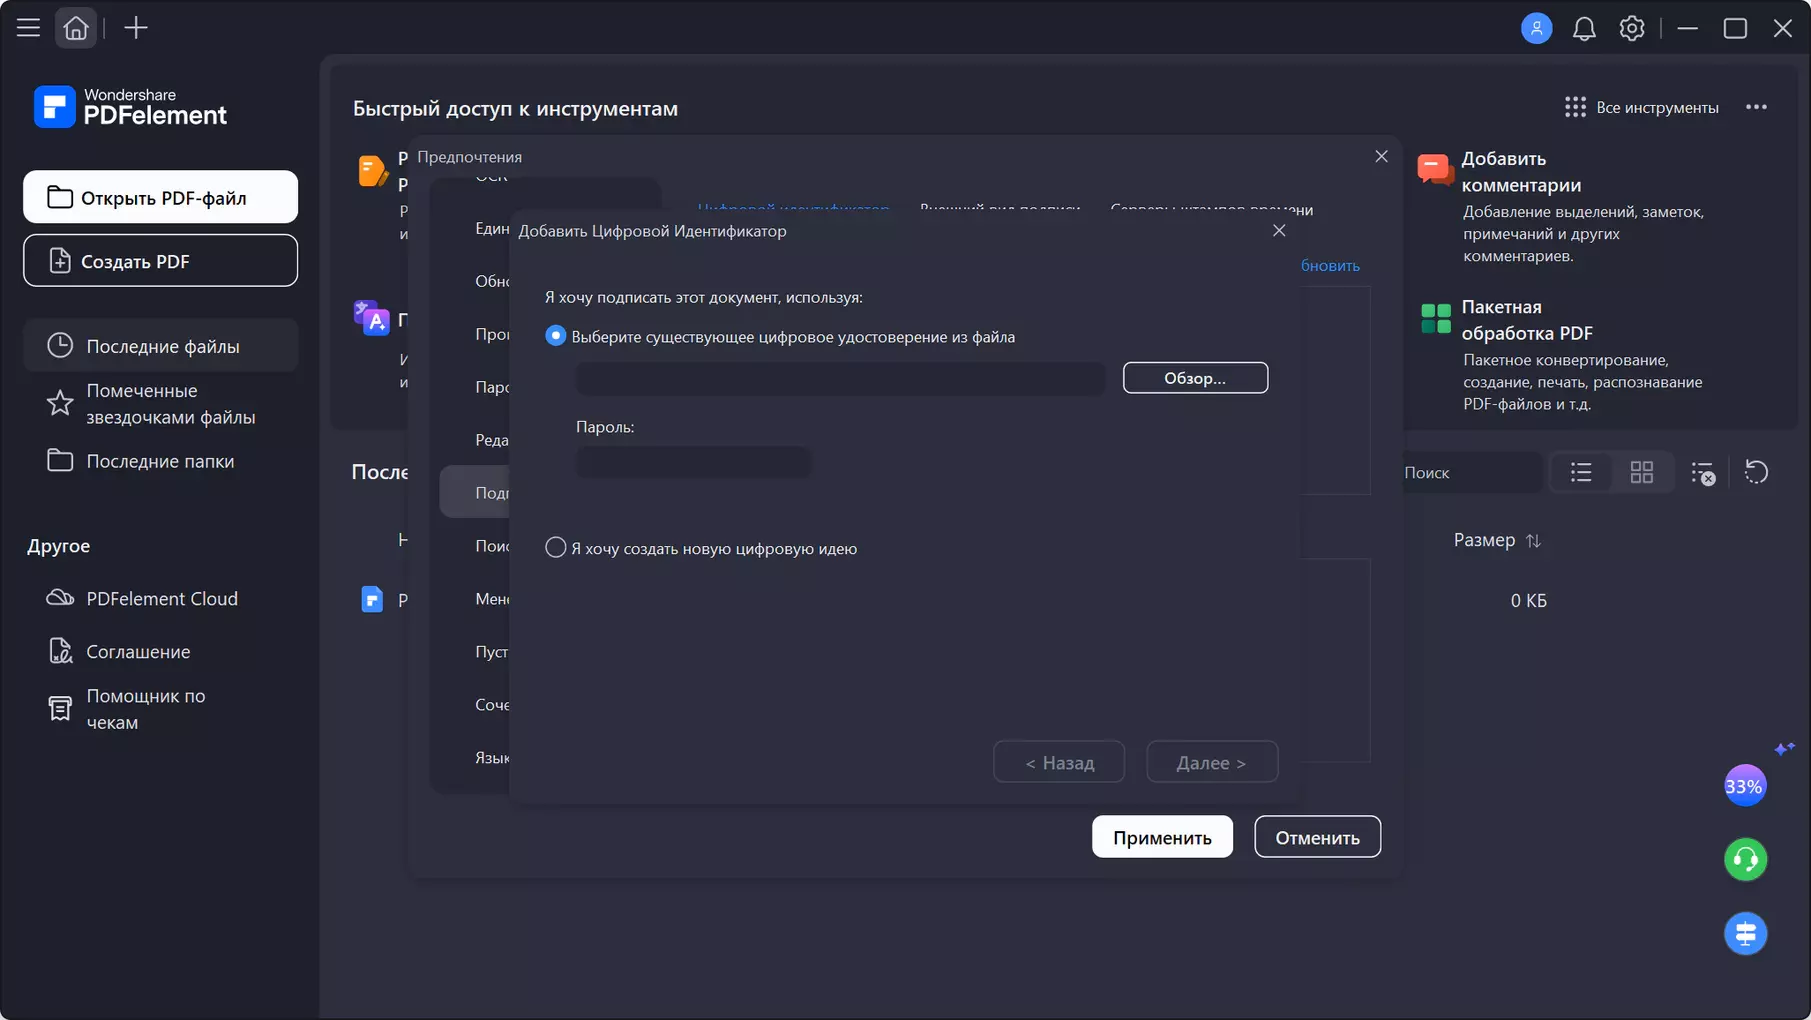
Task: Open the user account avatar
Action: point(1536,28)
